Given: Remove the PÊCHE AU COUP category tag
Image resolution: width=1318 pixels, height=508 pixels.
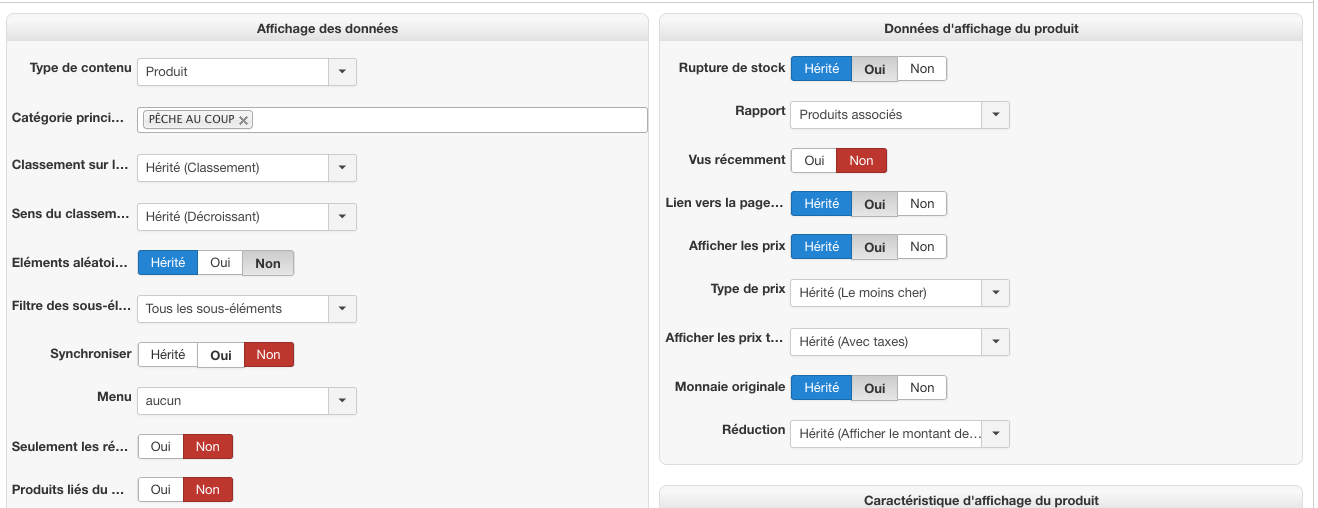Looking at the screenshot, I should click(x=243, y=120).
